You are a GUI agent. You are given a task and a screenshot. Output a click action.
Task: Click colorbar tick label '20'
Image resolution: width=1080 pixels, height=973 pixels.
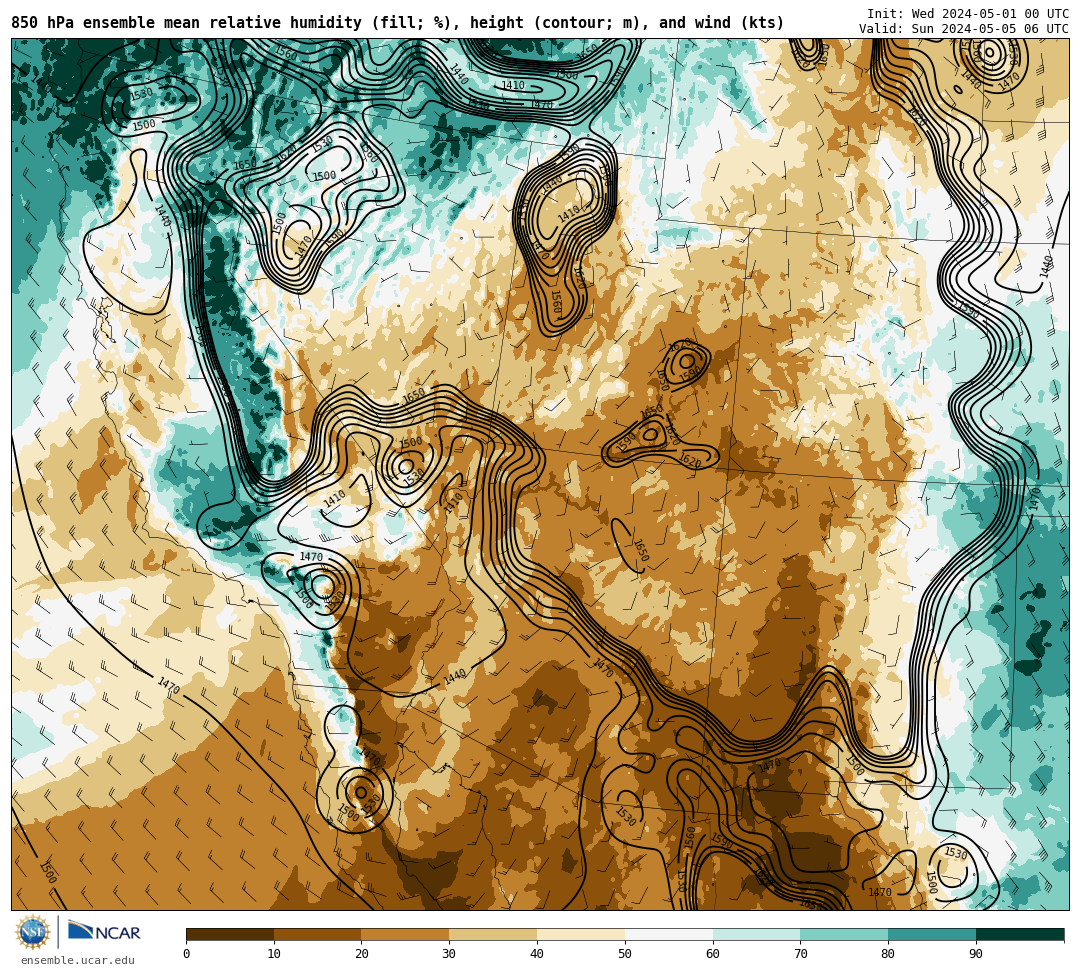[362, 954]
